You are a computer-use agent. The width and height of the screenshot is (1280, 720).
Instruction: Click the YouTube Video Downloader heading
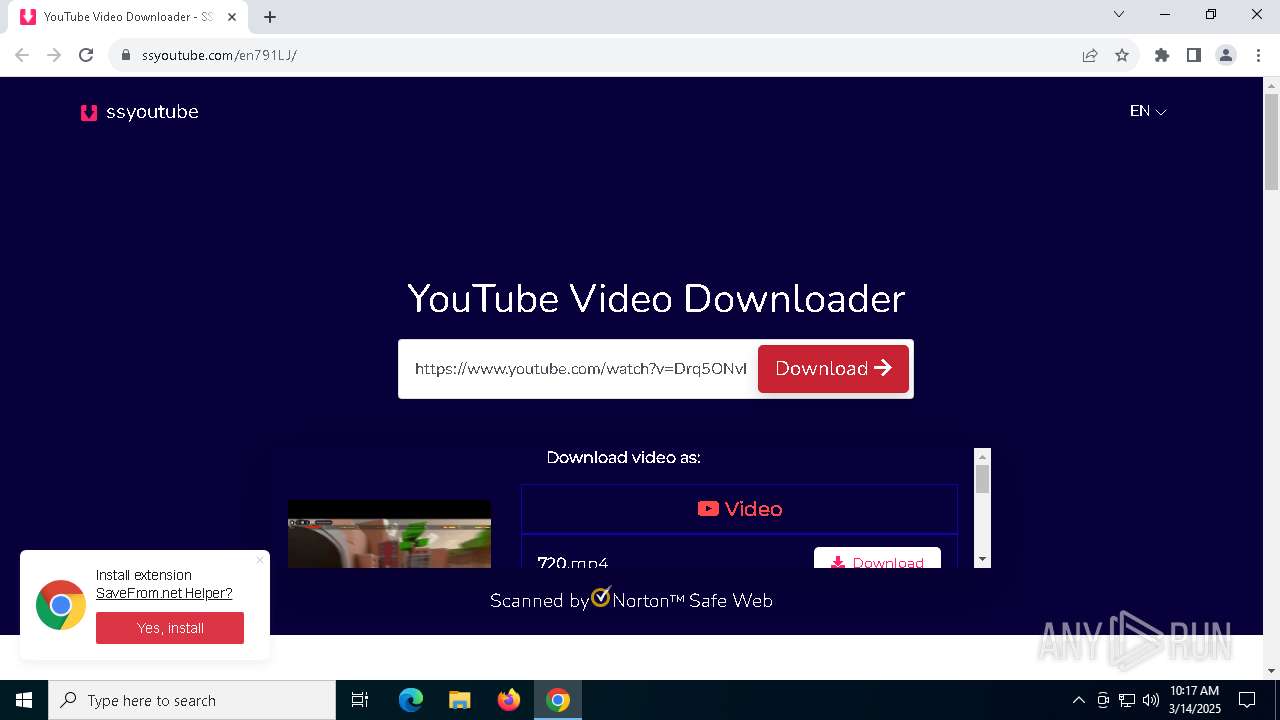656,299
